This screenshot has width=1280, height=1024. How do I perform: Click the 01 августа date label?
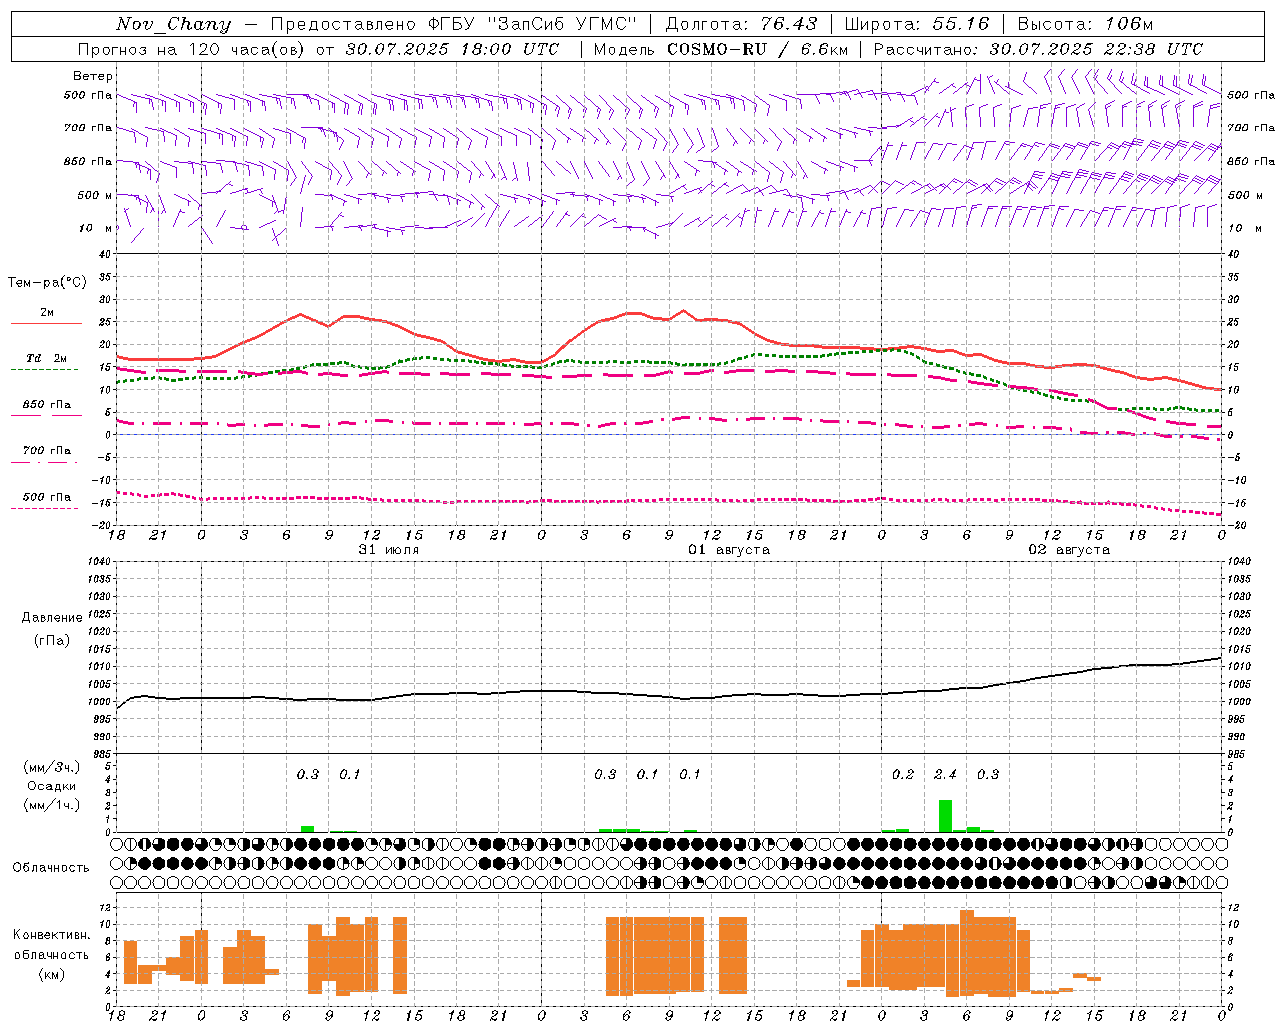click(x=729, y=549)
